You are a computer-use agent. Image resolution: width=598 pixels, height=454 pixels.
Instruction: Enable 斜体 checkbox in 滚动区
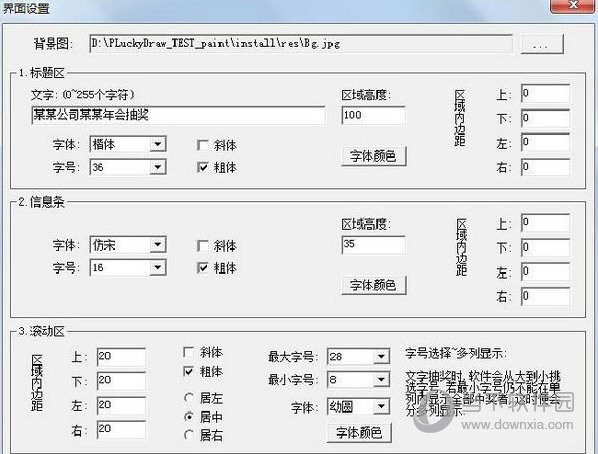[x=188, y=352]
